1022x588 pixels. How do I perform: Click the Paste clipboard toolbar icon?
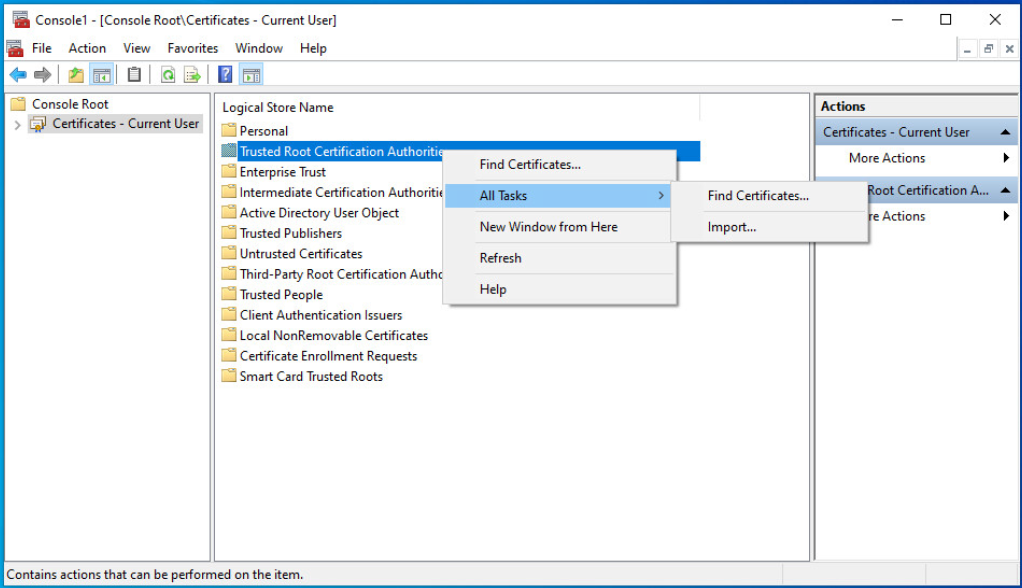134,75
